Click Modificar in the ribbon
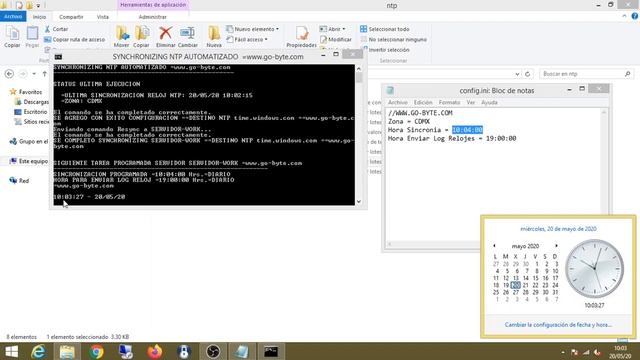This screenshot has height=360, width=640. click(x=336, y=40)
